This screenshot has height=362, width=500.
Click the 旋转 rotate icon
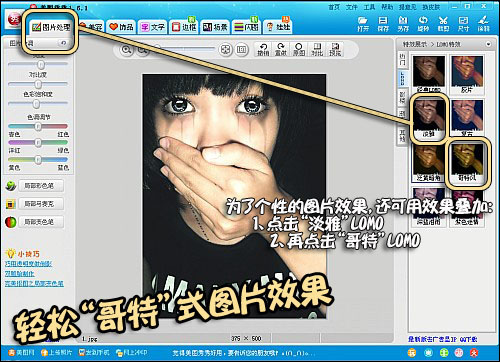coord(423,24)
